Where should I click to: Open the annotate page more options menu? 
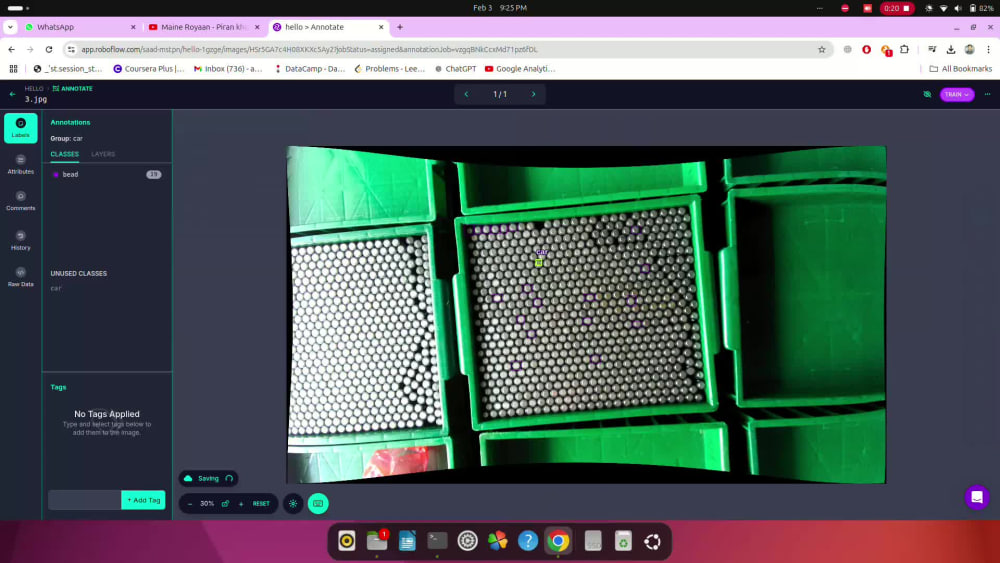click(987, 94)
